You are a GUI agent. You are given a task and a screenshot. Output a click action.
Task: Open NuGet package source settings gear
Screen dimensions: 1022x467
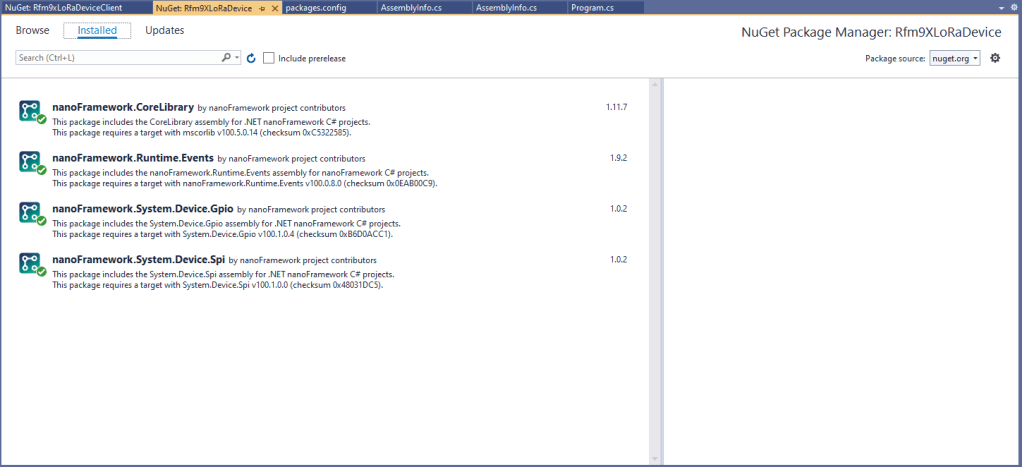(995, 58)
